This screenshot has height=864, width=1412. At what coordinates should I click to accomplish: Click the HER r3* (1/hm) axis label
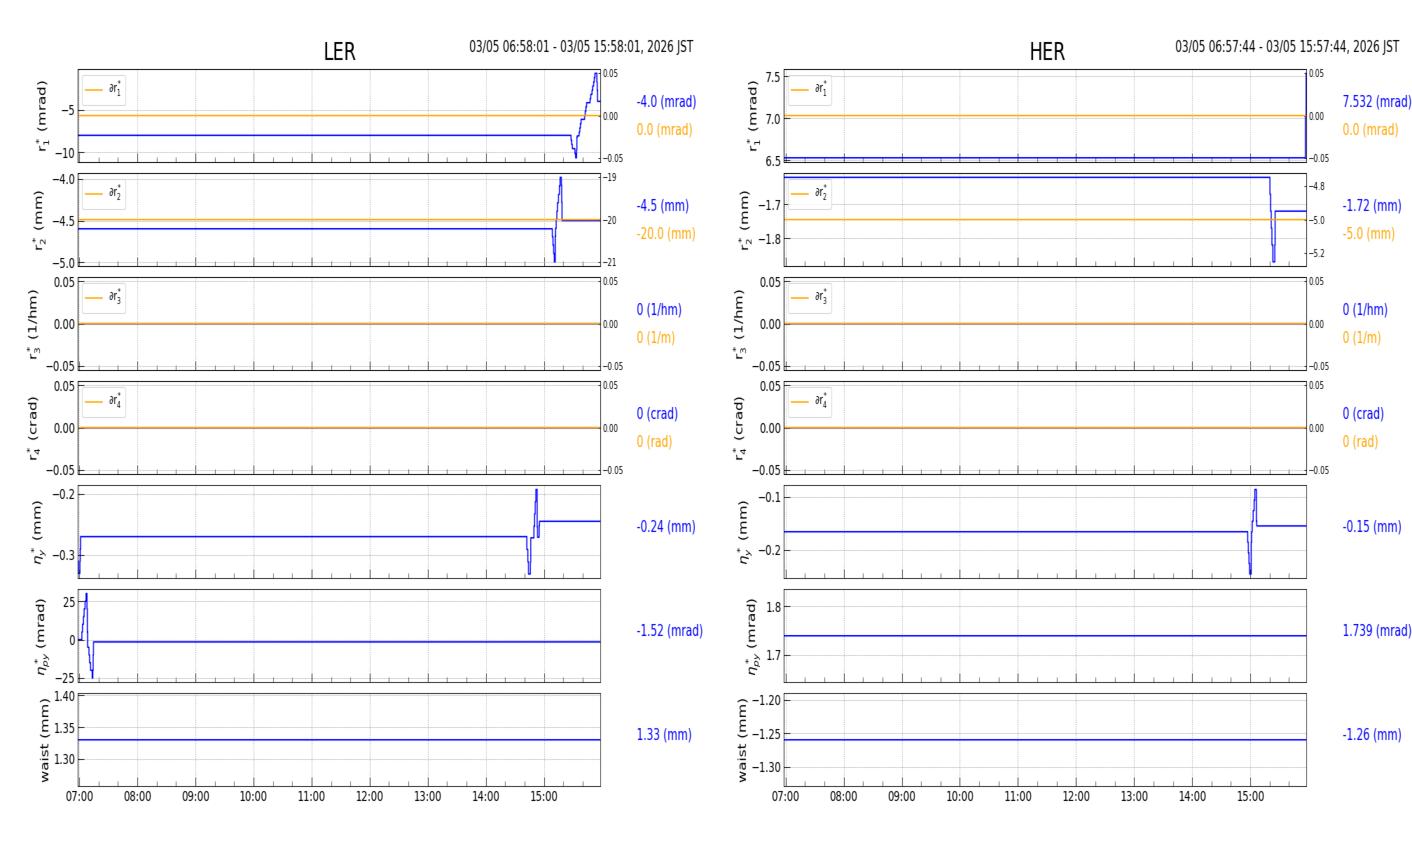click(741, 324)
